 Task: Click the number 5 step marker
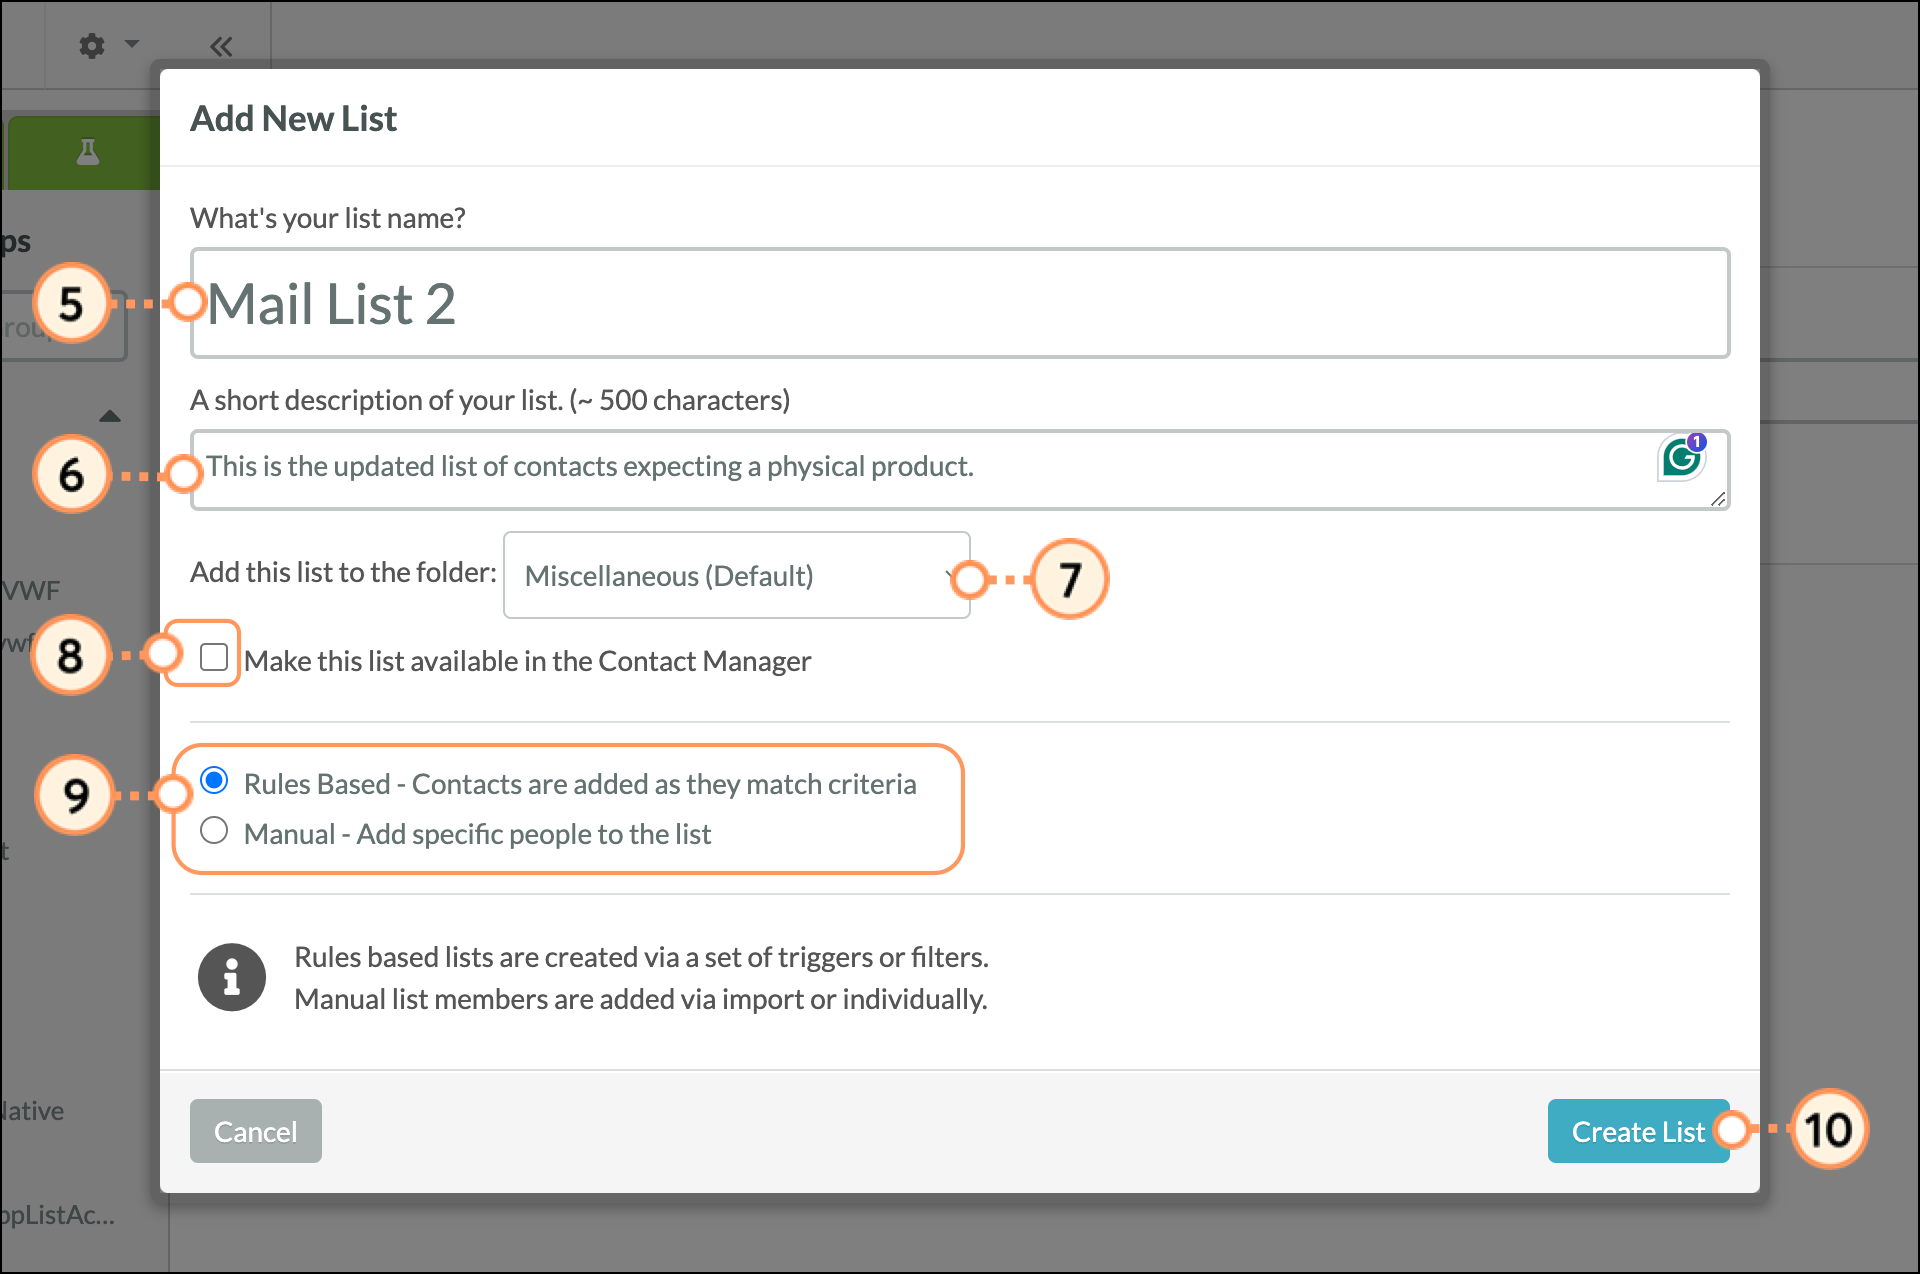pyautogui.click(x=71, y=304)
